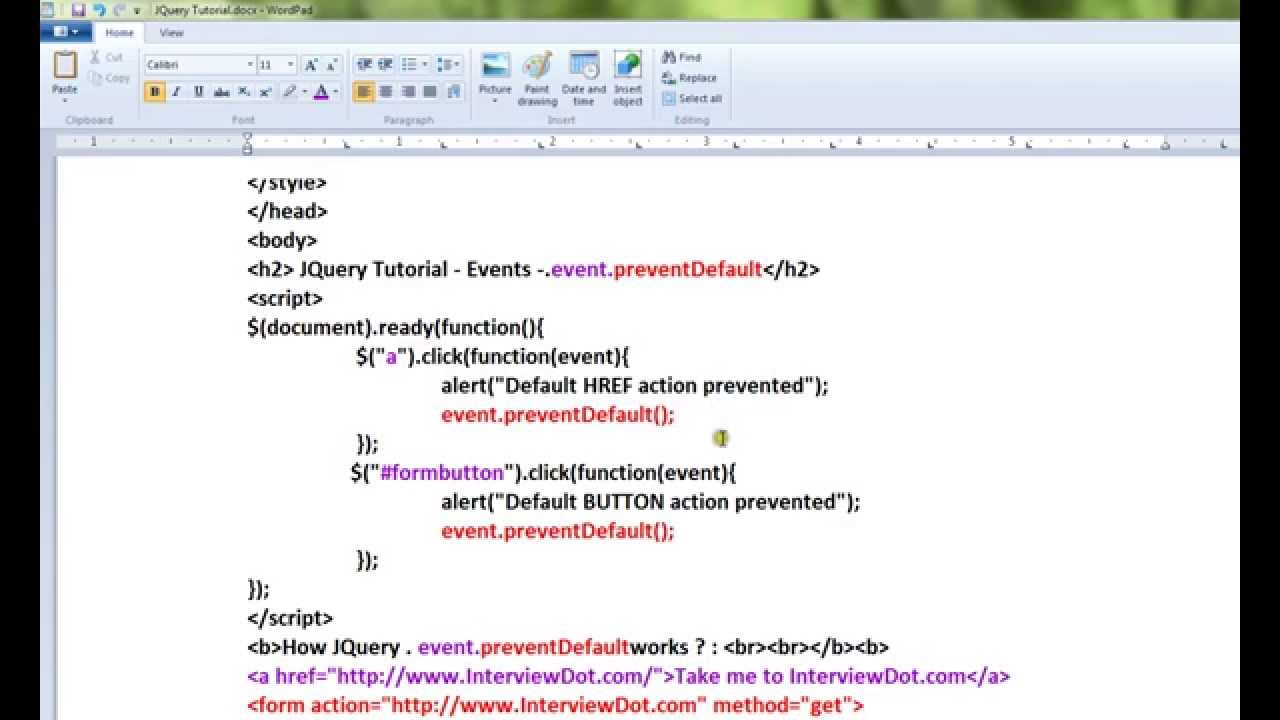Toggle Underline formatting
The height and width of the screenshot is (720, 1280).
tap(198, 92)
